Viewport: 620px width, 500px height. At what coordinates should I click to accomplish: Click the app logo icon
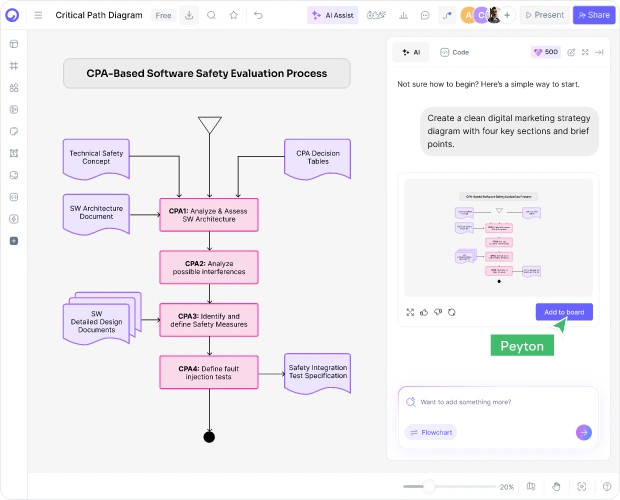[x=12, y=15]
